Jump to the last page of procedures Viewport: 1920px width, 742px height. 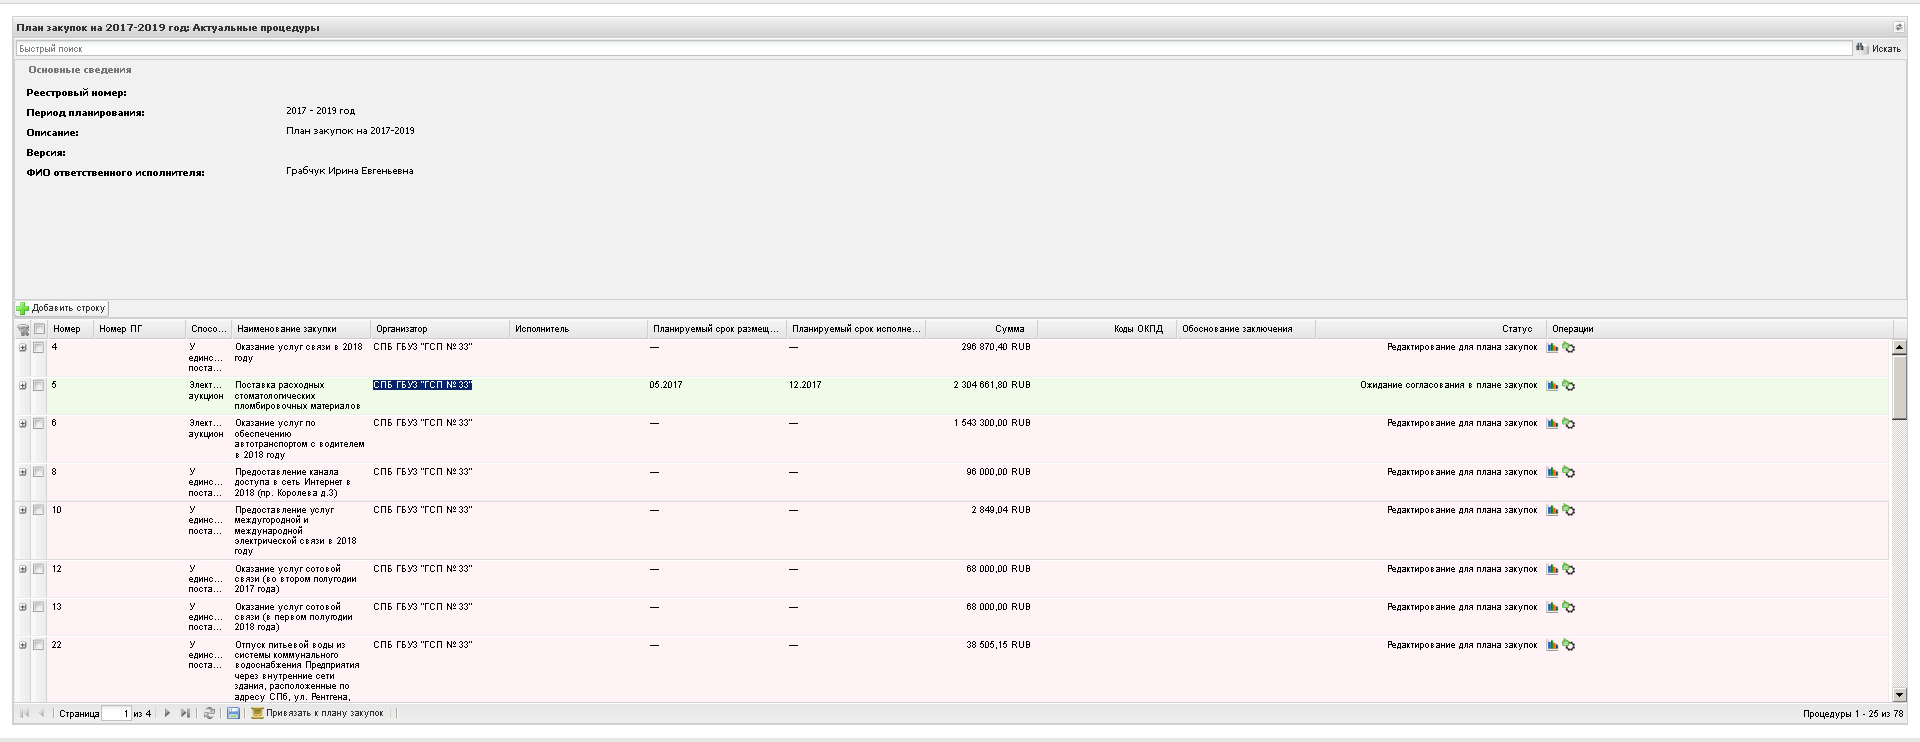(x=185, y=714)
